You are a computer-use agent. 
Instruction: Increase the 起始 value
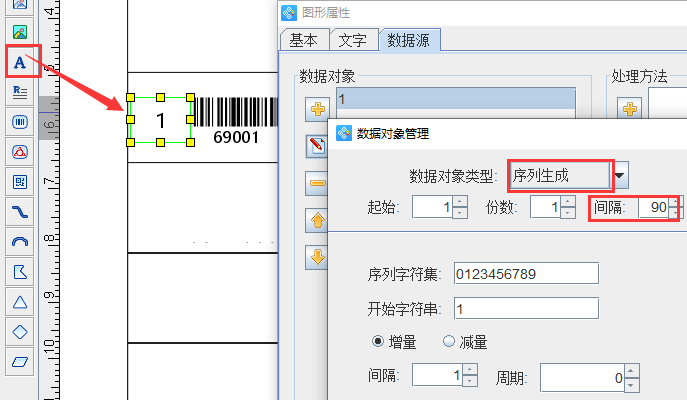point(460,202)
